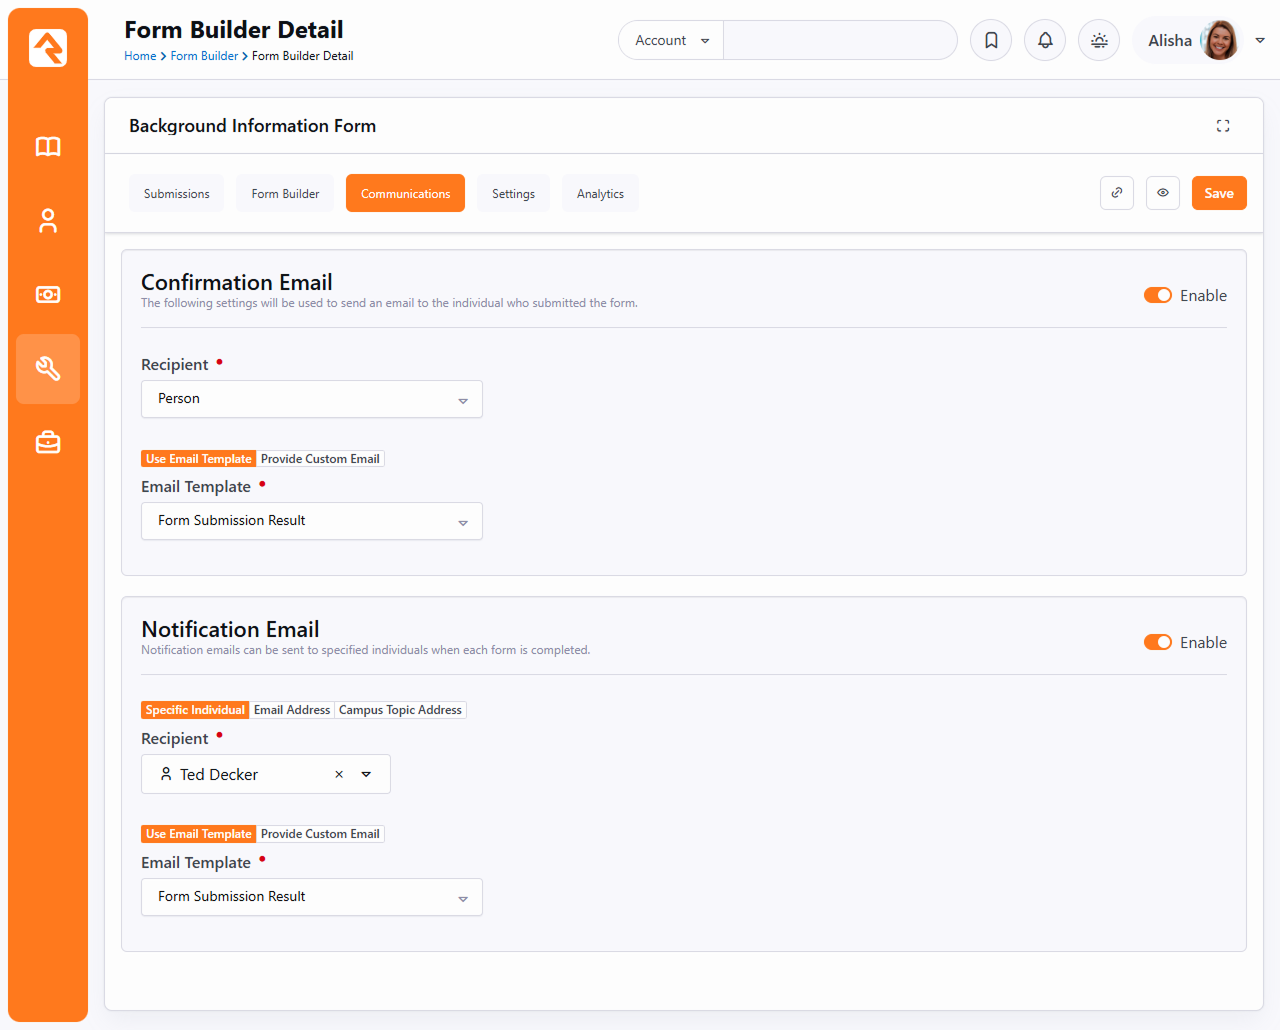
Task: Open Confirmation Email Template dropdown
Action: (312, 521)
